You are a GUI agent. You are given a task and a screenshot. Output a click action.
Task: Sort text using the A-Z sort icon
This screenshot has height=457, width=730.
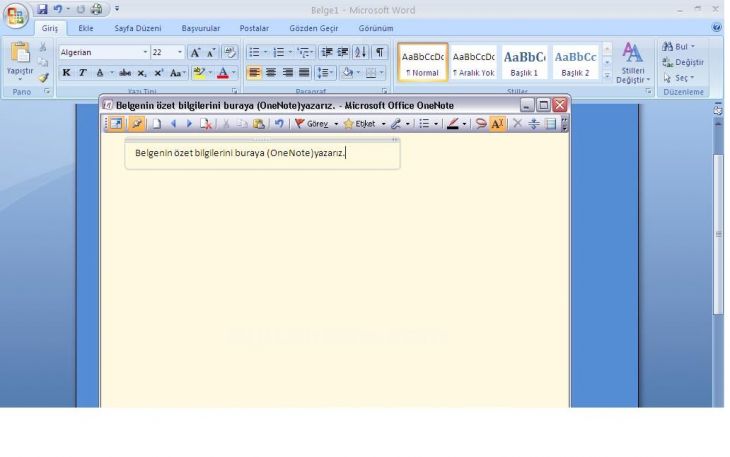pos(361,52)
